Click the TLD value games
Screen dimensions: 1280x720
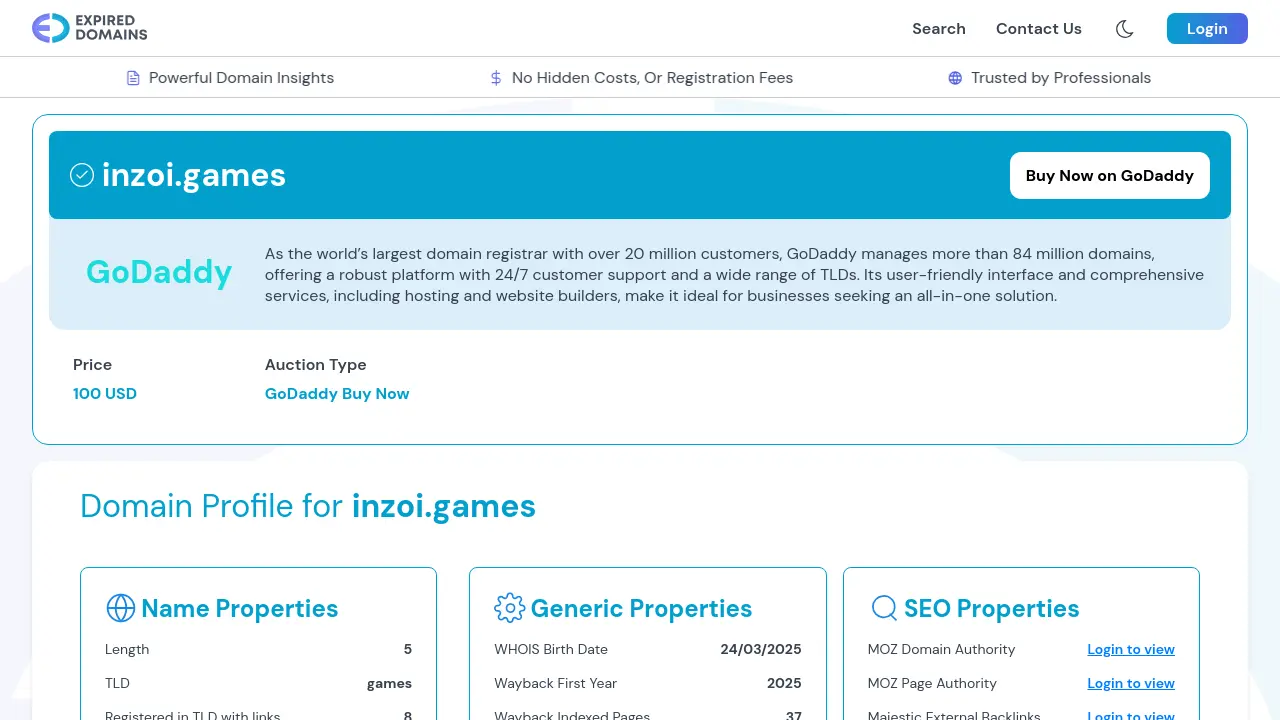click(389, 683)
